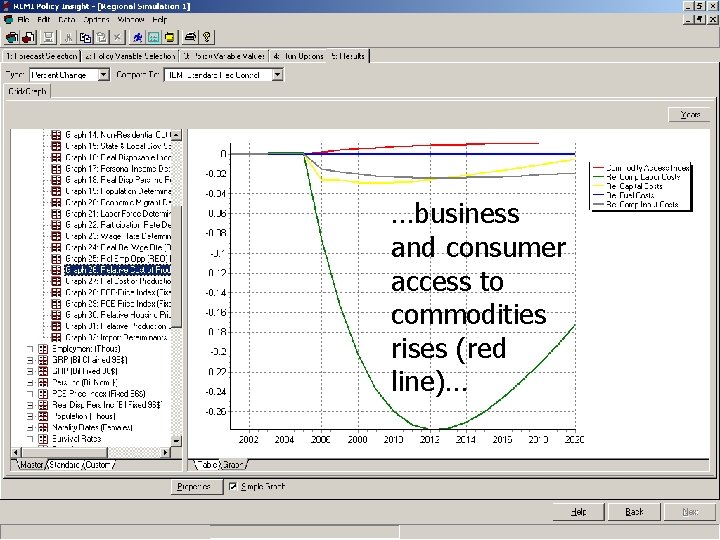
Task: Click the graph picture icon in toolbar
Action: point(153,38)
